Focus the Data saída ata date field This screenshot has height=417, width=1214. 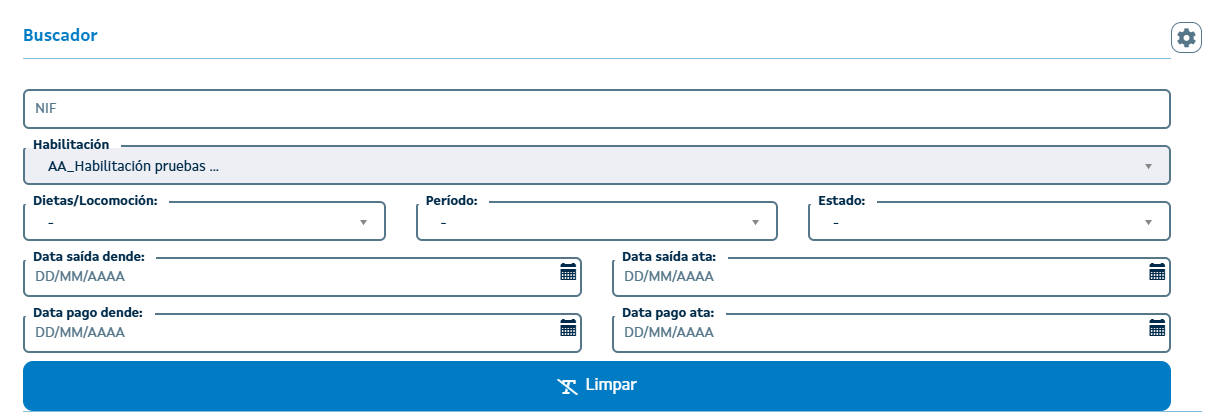tap(880, 277)
